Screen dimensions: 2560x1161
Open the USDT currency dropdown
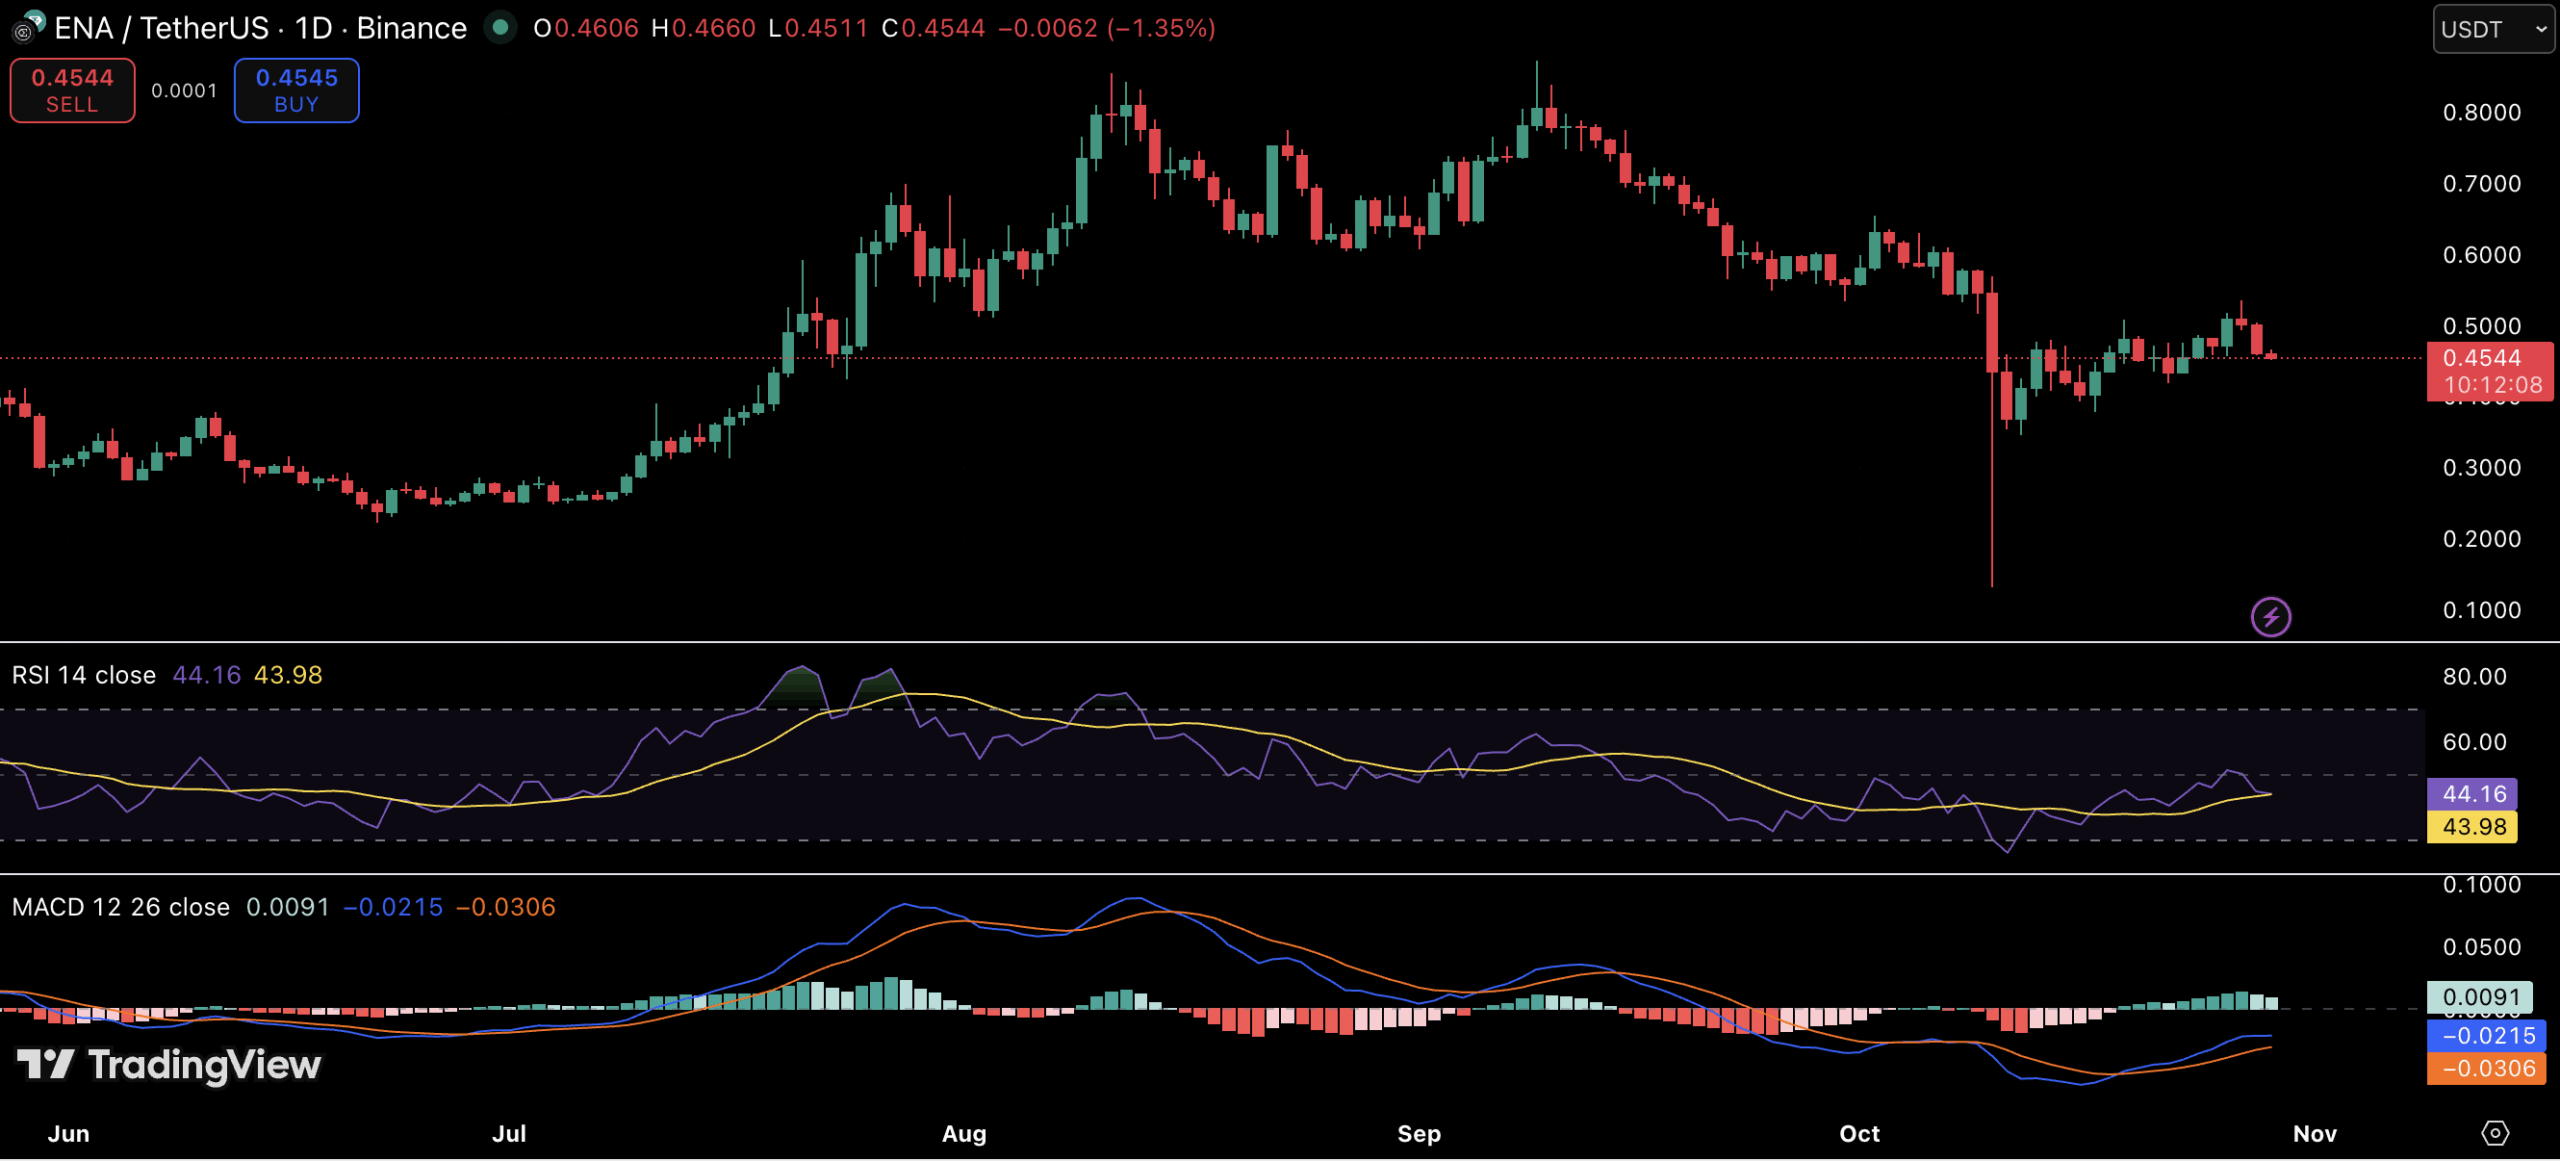point(2492,29)
